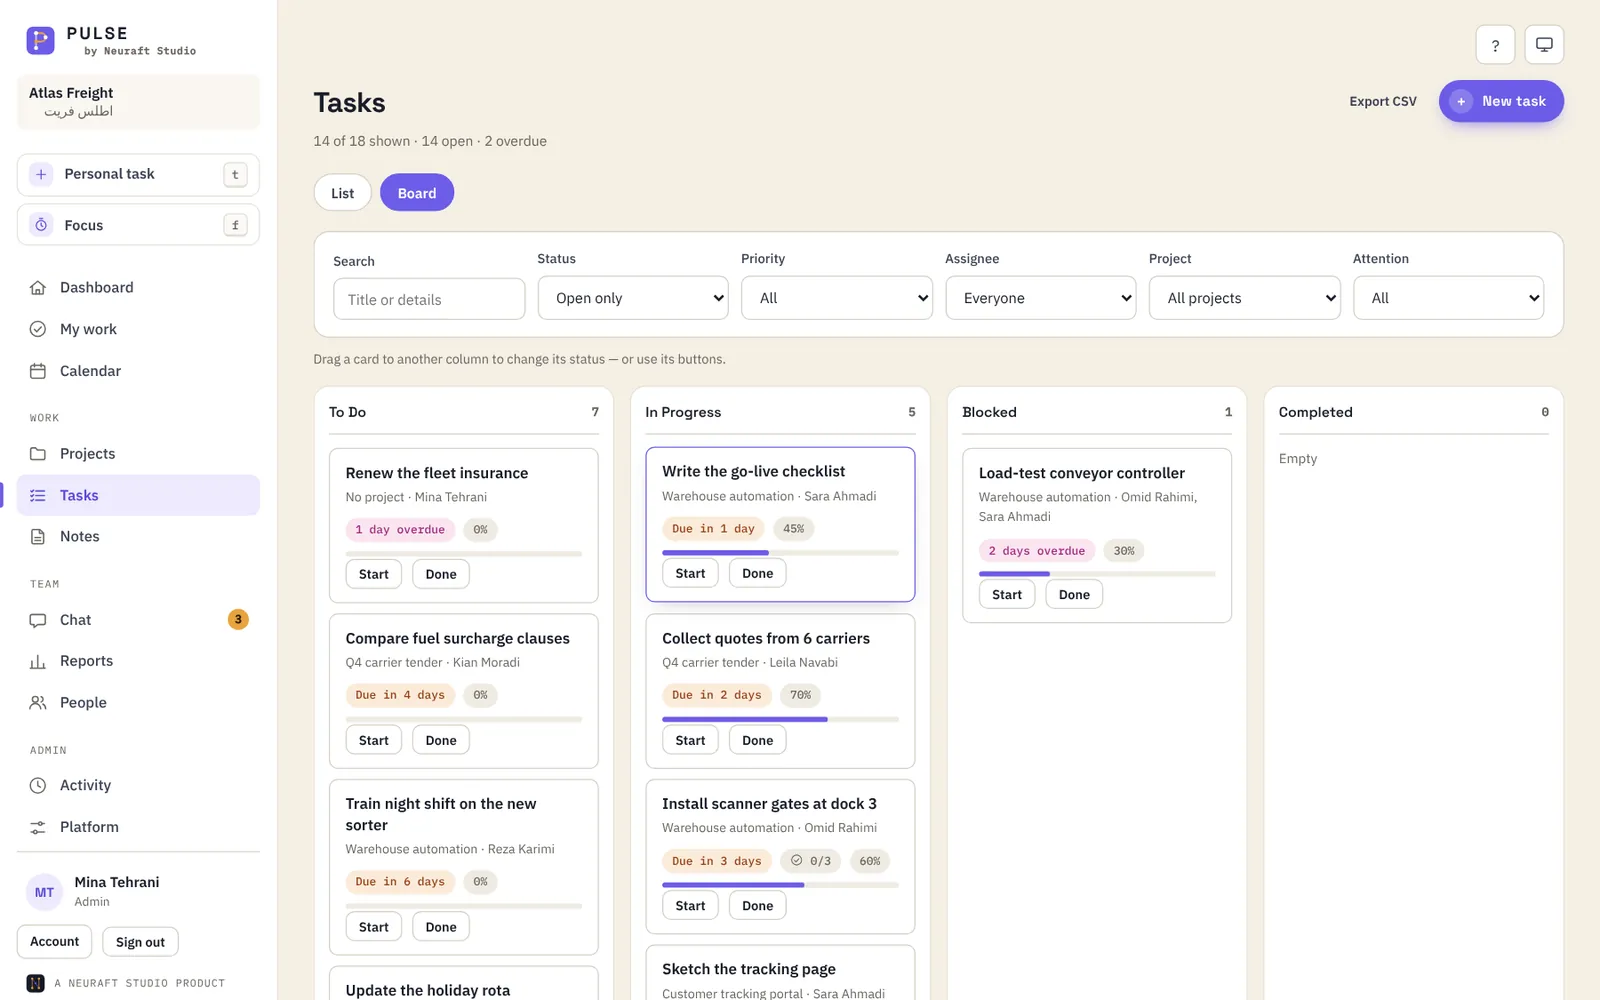Click the Projects folder icon
The image size is (1600, 1000).
[x=38, y=454]
